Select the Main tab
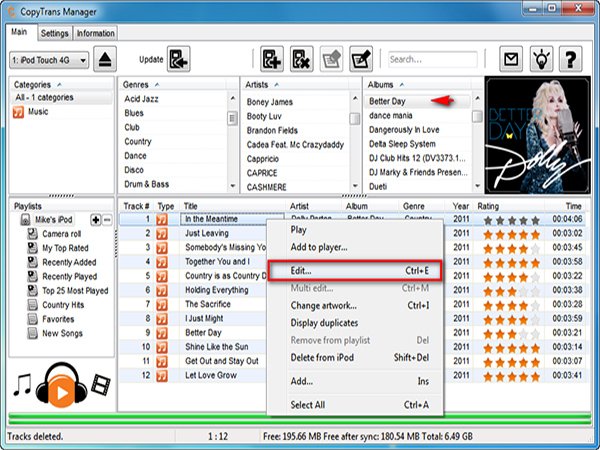The width and height of the screenshot is (600, 450). [19, 32]
